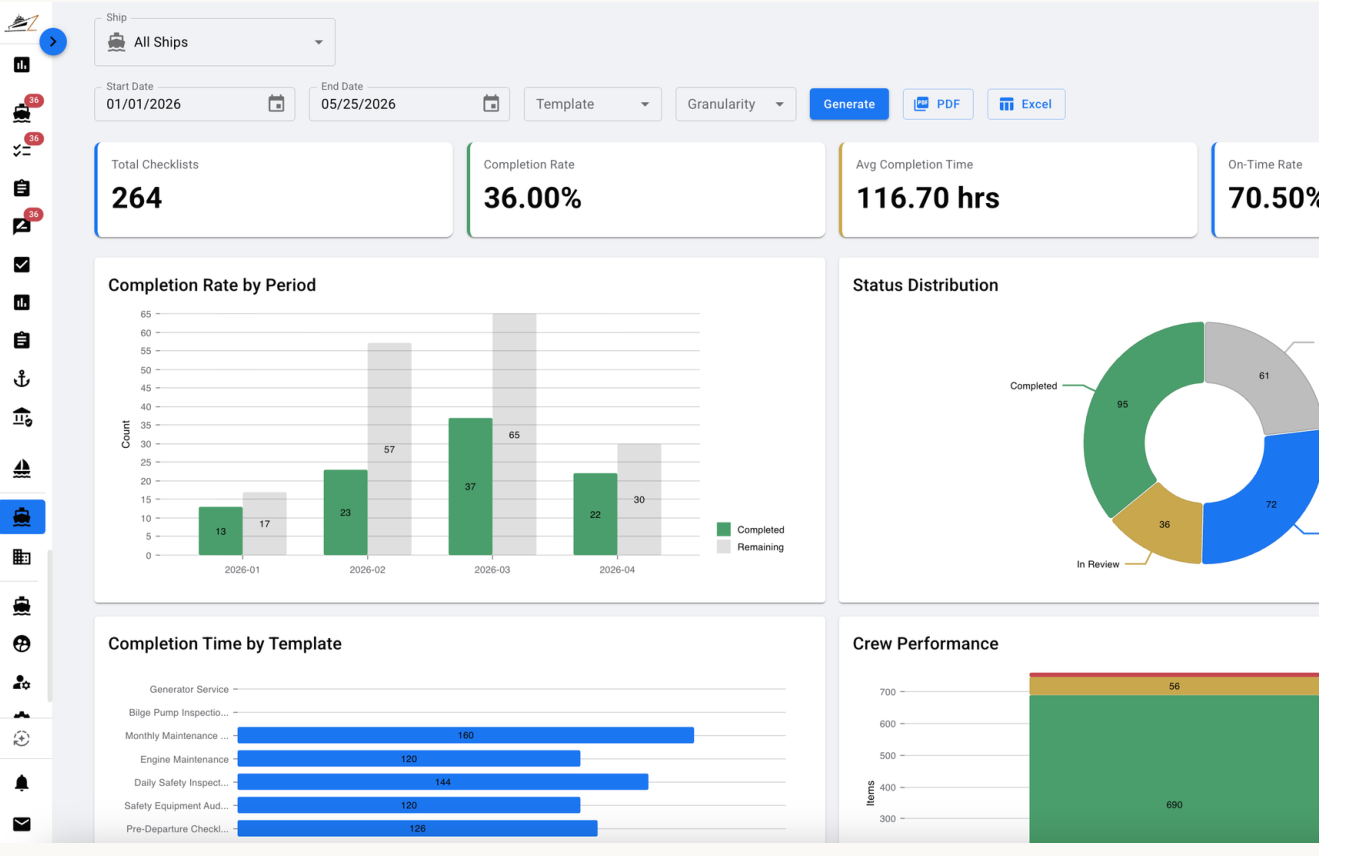
Task: Click the green Completed donut segment 95
Action: tap(1122, 405)
